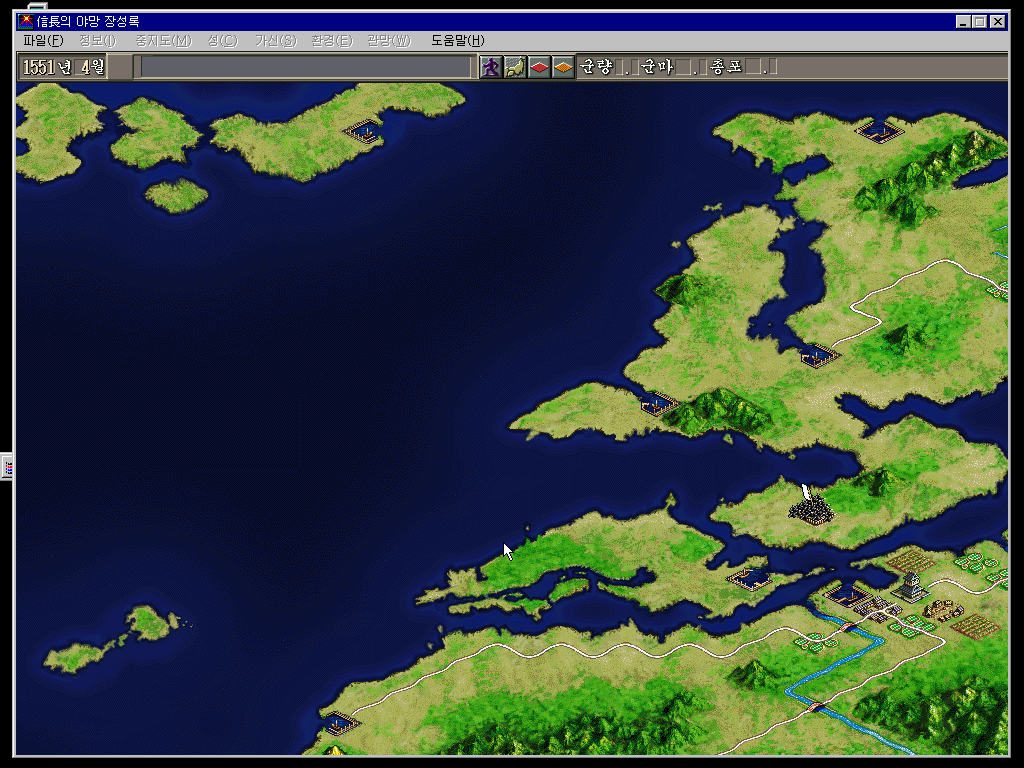Click the empty message bar in toolbar
The image size is (1024, 768).
(x=305, y=67)
